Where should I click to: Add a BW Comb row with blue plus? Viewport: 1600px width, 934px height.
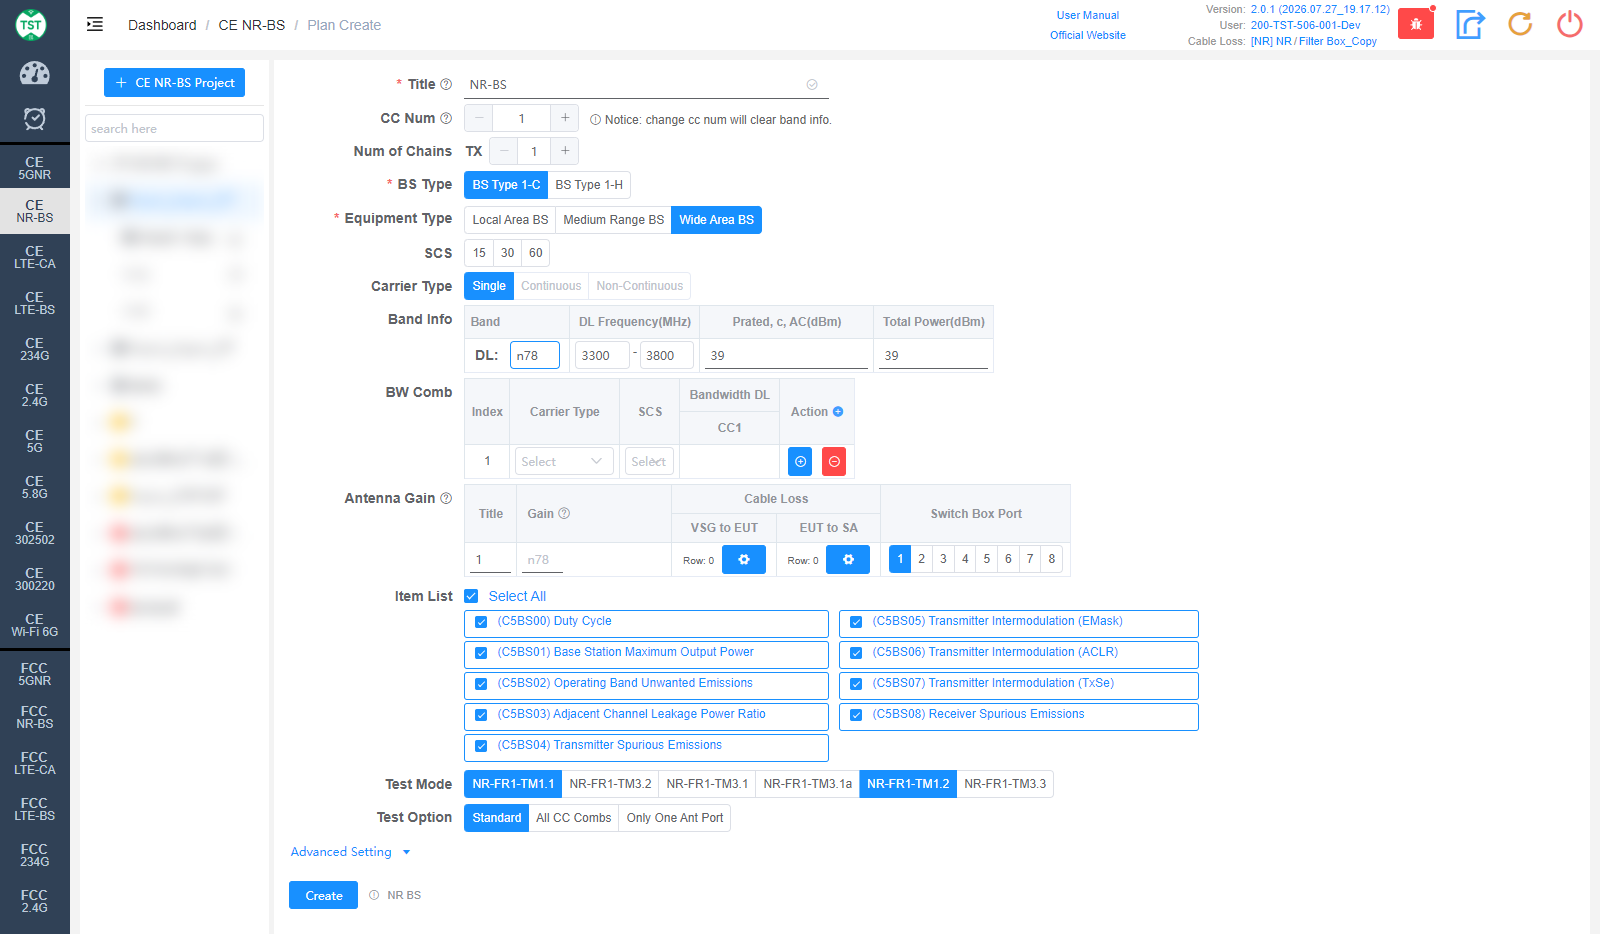tap(800, 461)
